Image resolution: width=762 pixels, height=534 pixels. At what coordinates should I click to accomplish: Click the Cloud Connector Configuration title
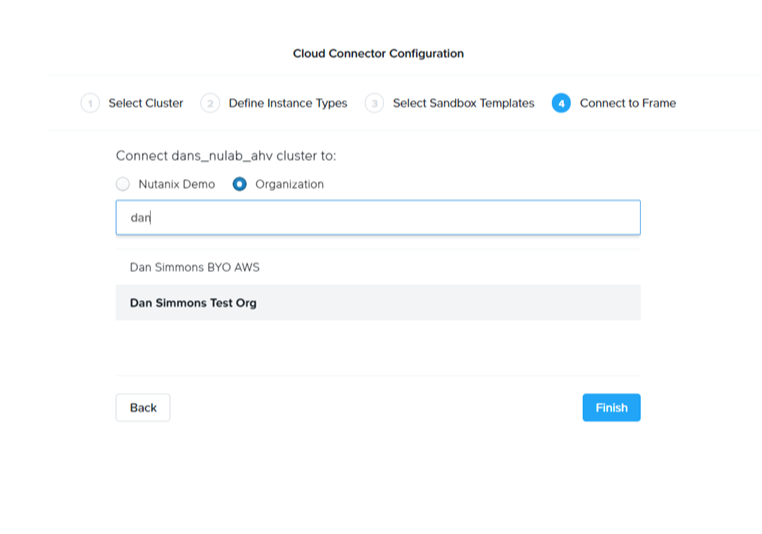tap(378, 53)
